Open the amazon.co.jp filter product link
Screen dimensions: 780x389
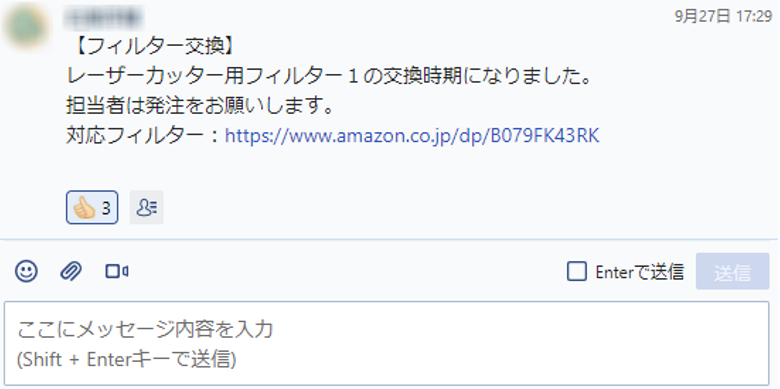pyautogui.click(x=412, y=135)
